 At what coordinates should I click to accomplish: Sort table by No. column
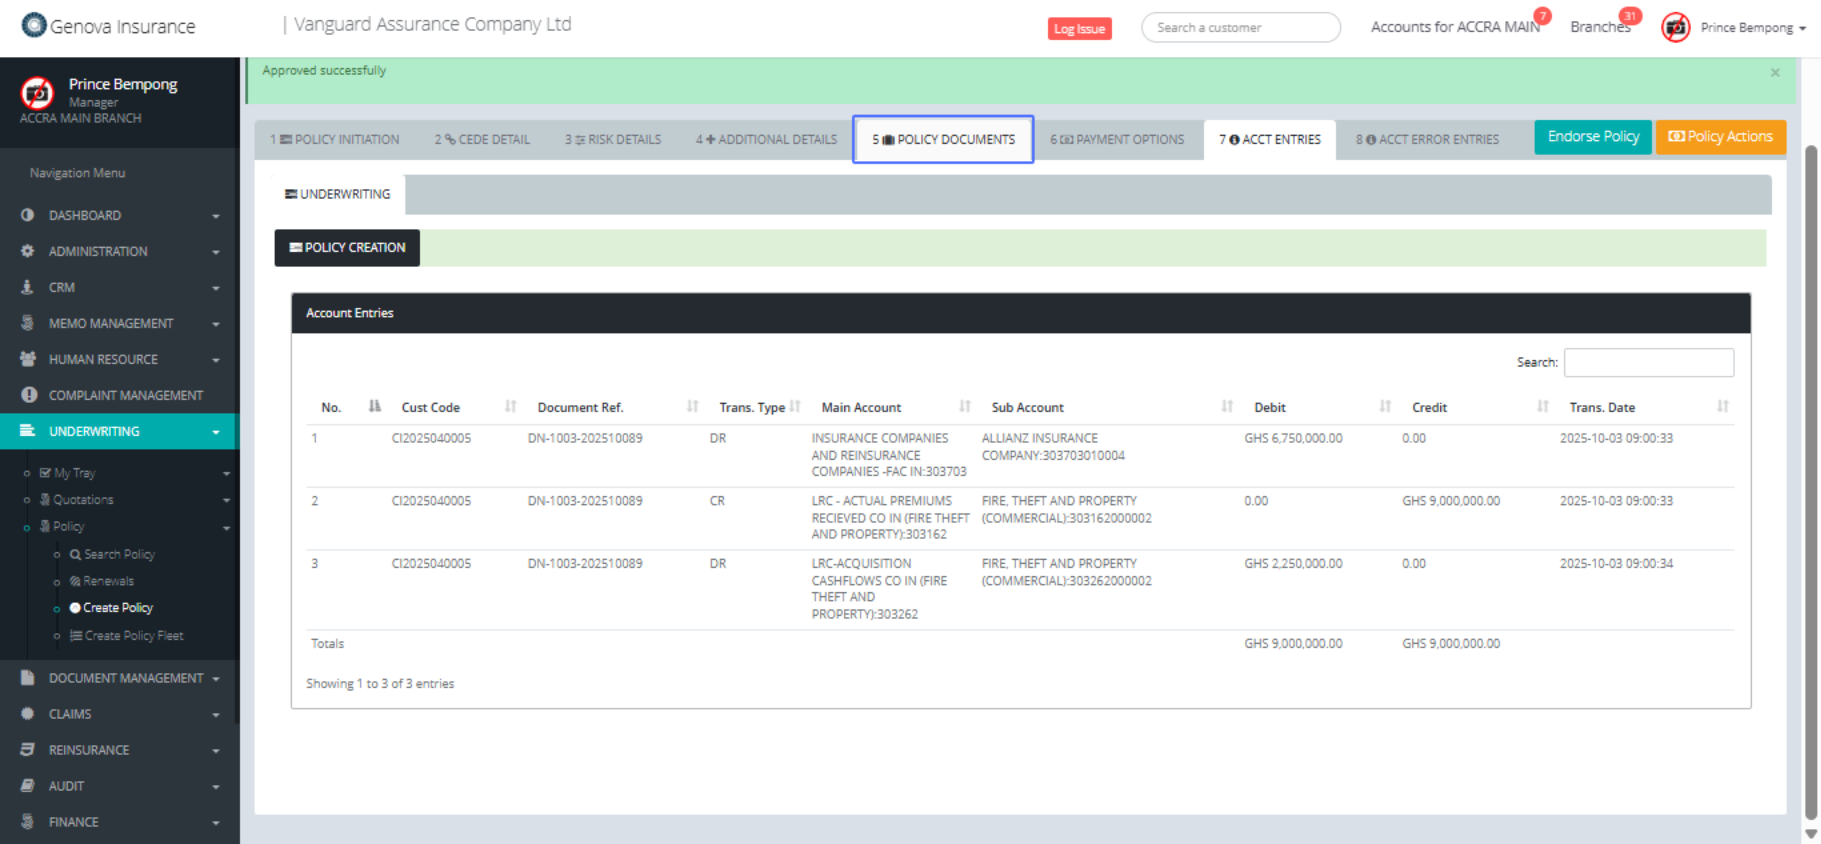point(374,406)
